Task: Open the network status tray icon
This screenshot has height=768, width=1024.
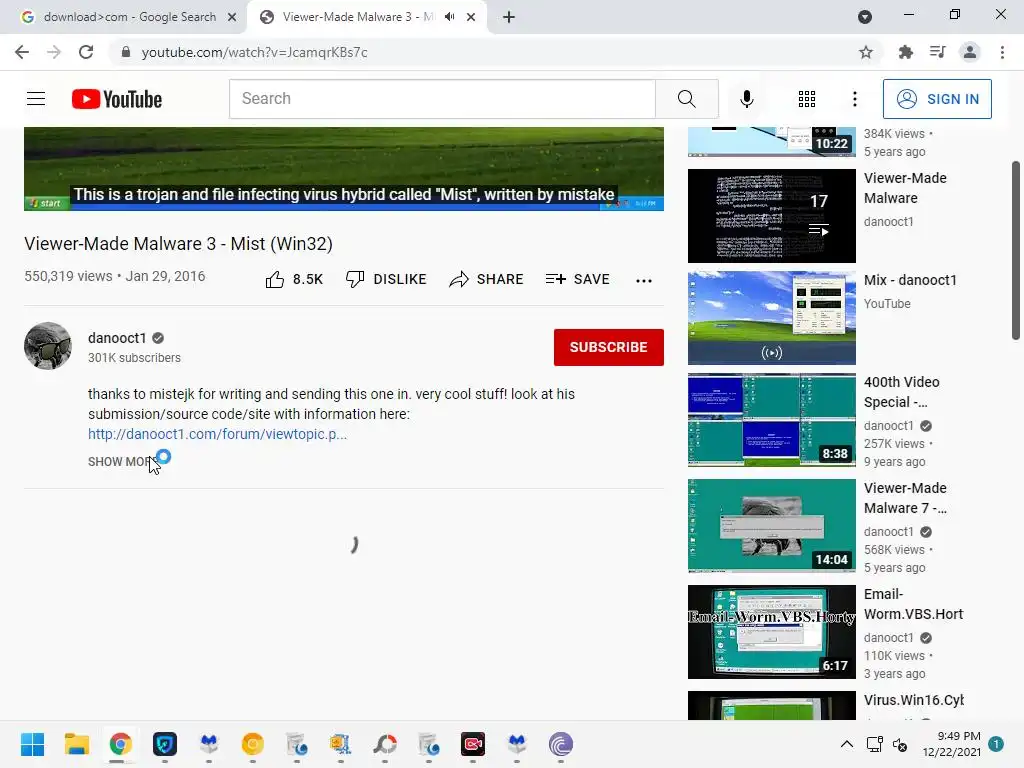Action: [874, 744]
